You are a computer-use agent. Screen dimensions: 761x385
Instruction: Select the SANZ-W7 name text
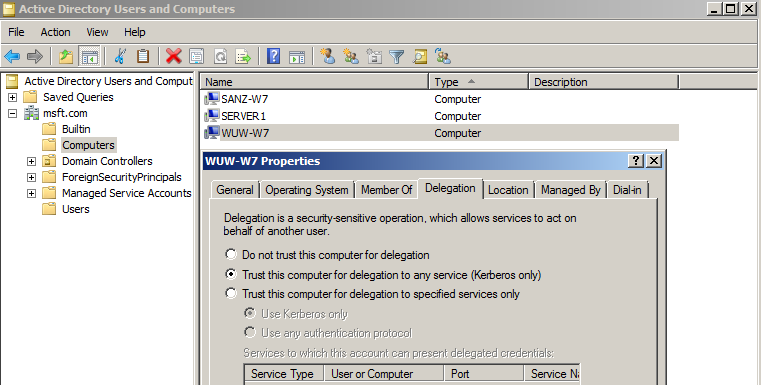[245, 99]
